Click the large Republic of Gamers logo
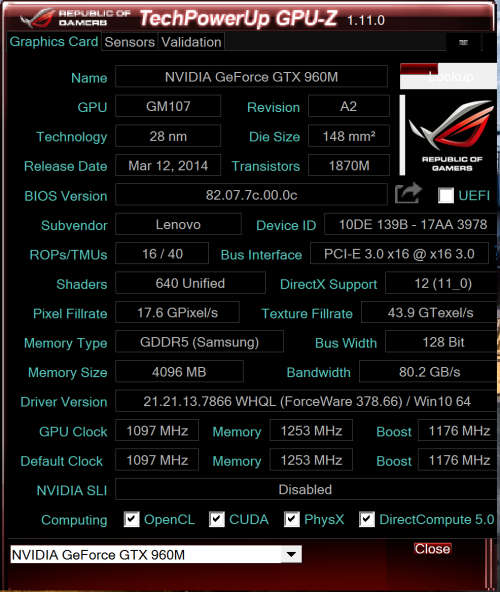 point(450,135)
